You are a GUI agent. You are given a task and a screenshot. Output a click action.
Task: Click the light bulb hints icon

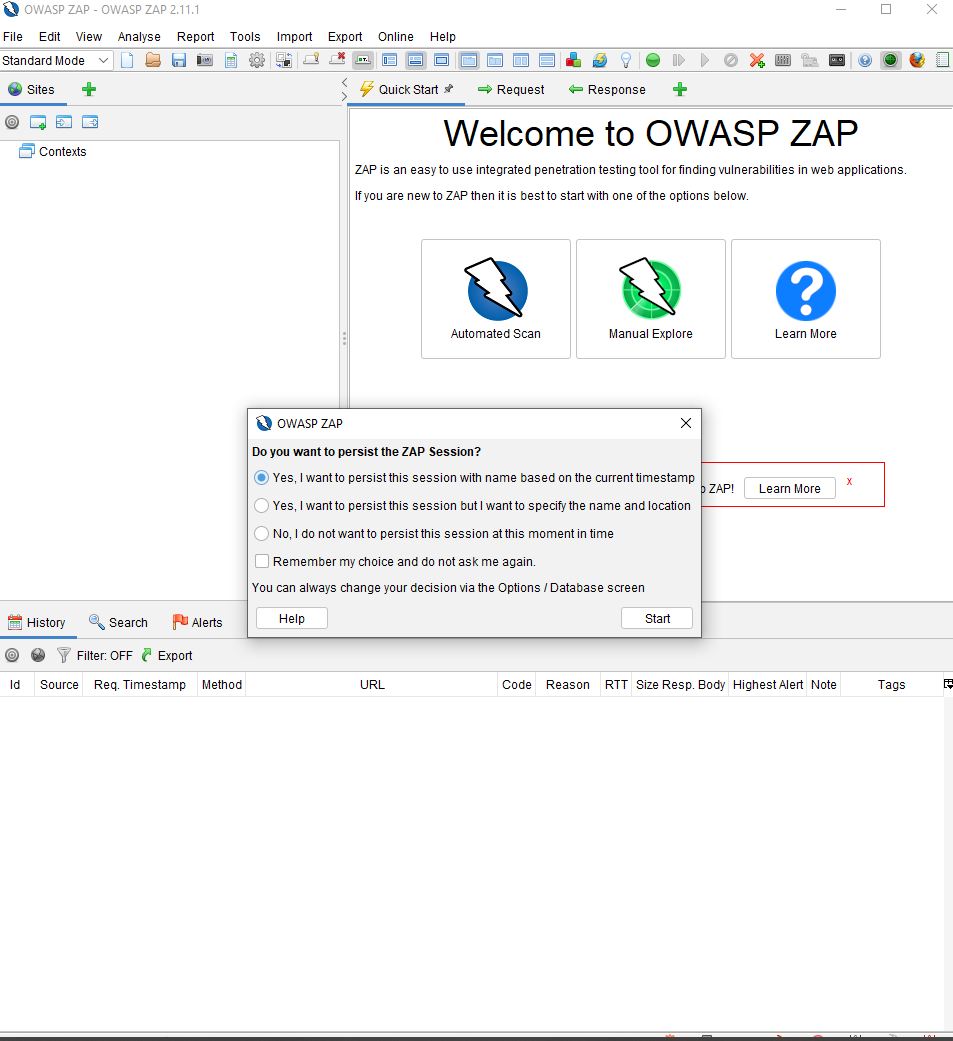[x=625, y=60]
